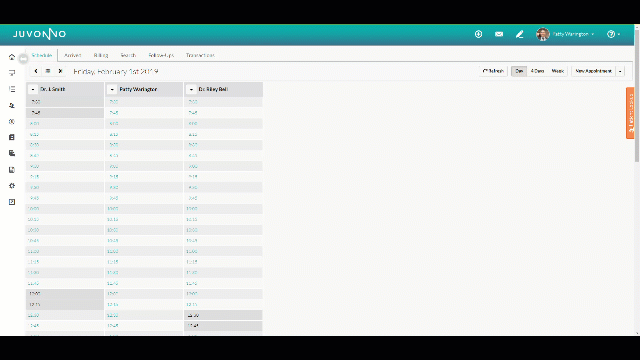Click the 11:30 slot under Dr. Riley Bell

223,272
